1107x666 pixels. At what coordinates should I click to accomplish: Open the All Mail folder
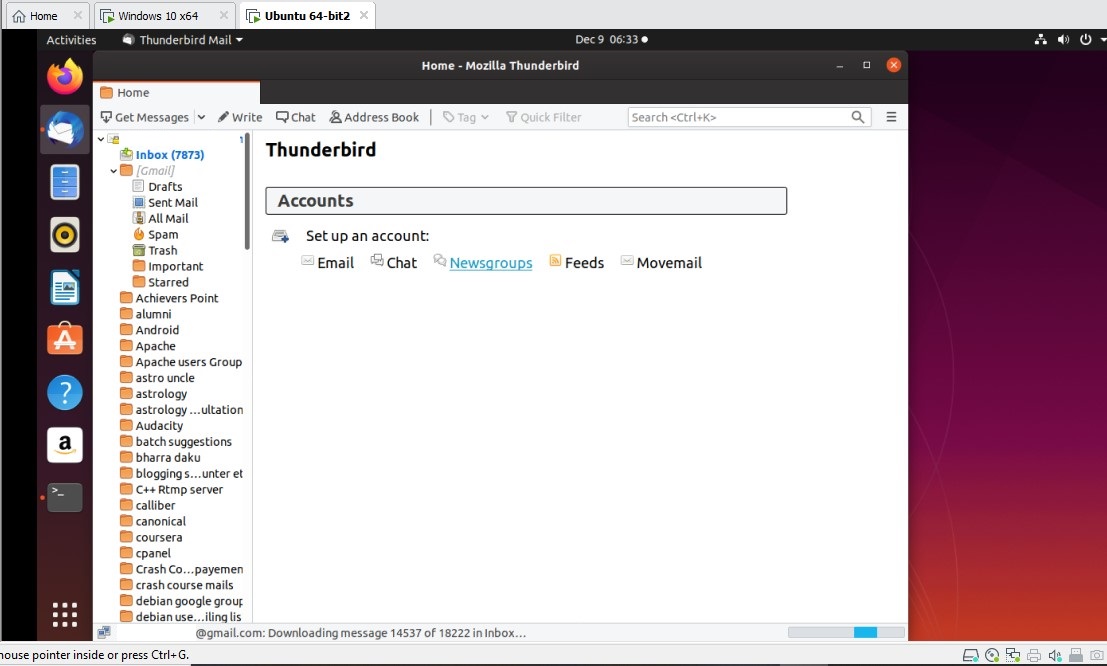[x=168, y=219]
